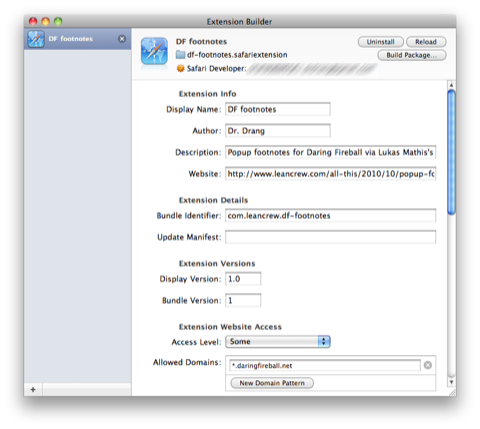Add a New Domain Pattern
This screenshot has height=429, width=480.
pos(272,383)
